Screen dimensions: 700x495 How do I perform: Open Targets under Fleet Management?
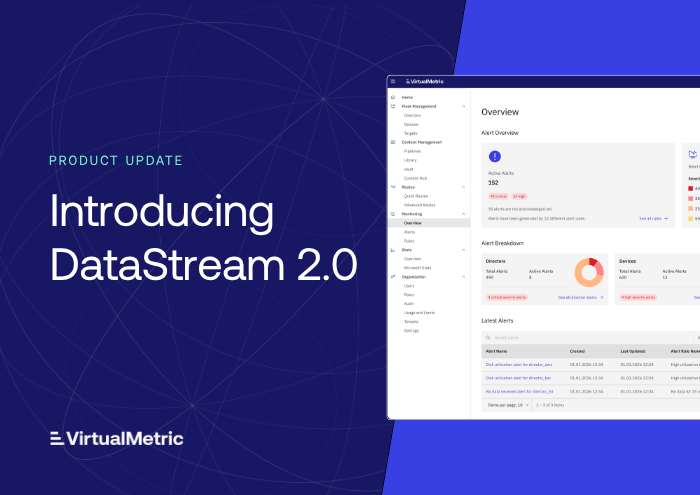pyautogui.click(x=410, y=133)
